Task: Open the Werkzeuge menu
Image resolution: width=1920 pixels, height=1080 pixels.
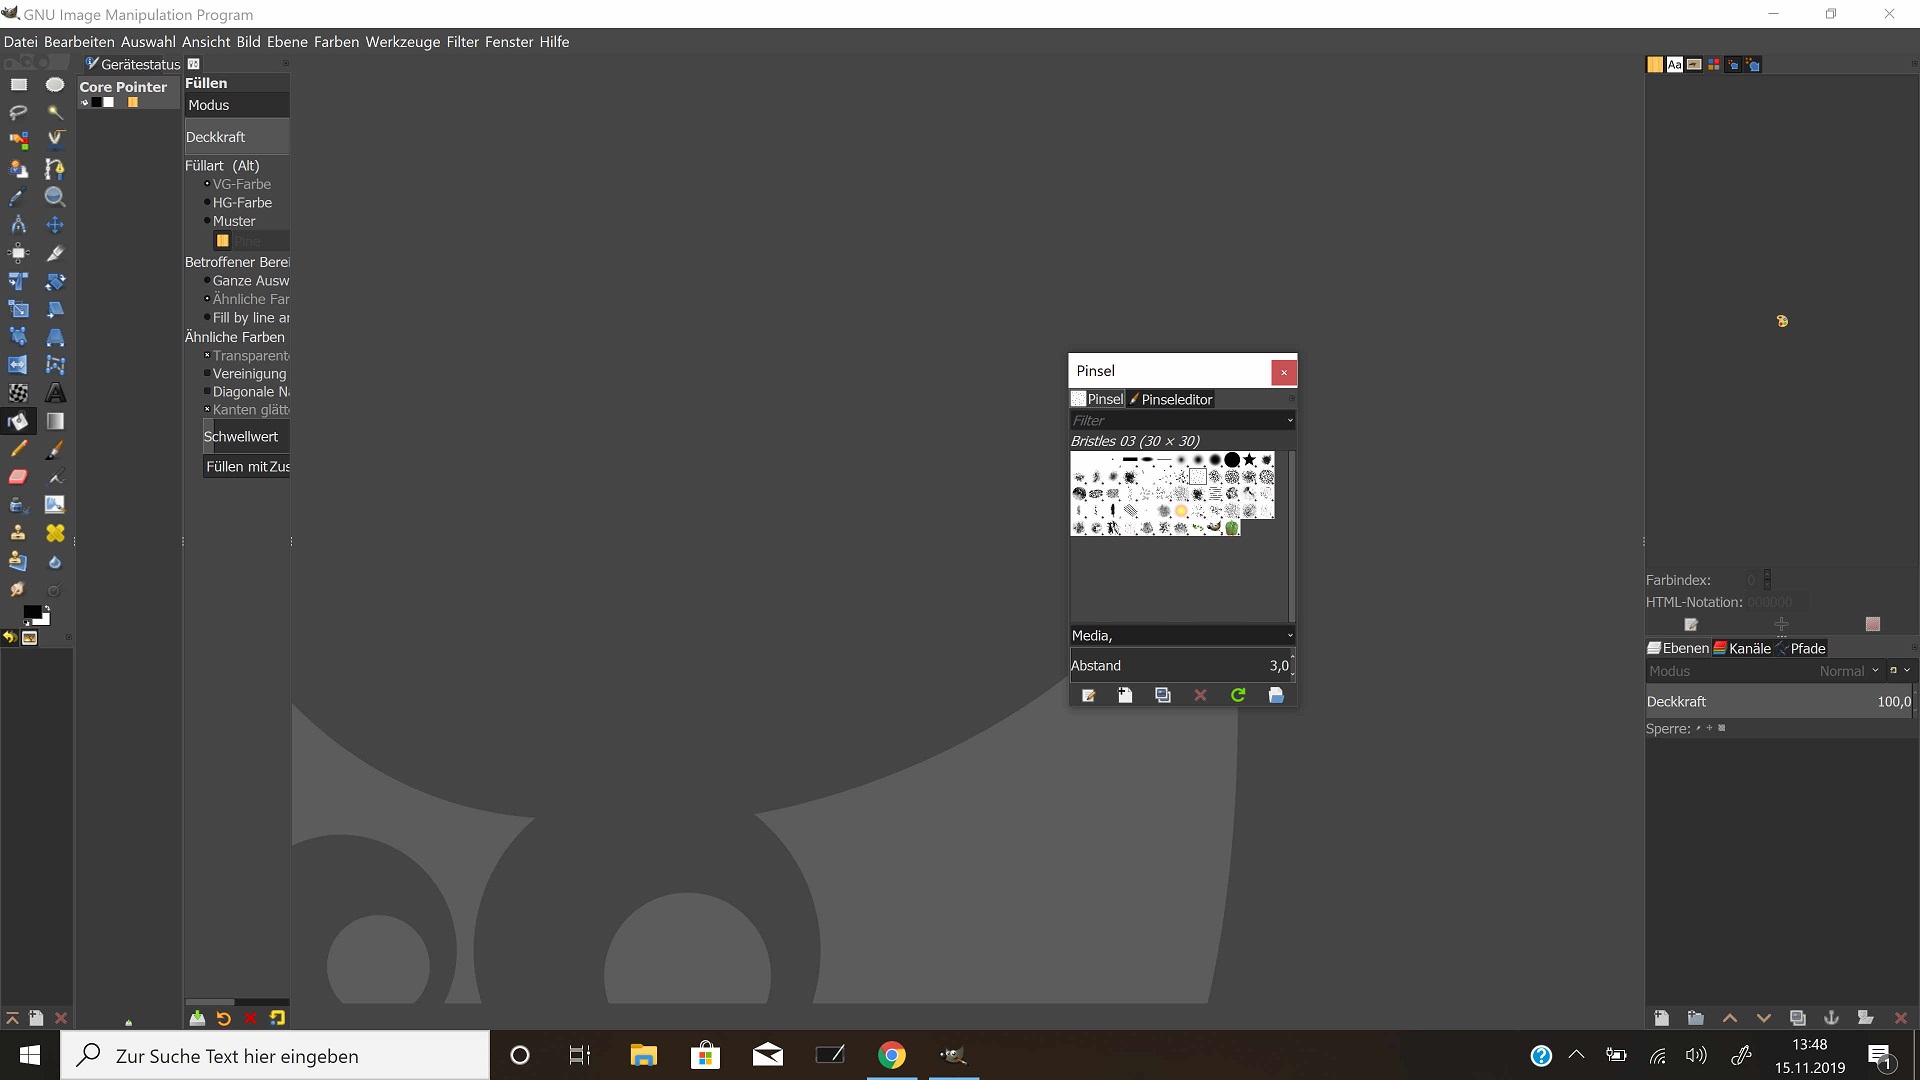Action: (x=402, y=42)
